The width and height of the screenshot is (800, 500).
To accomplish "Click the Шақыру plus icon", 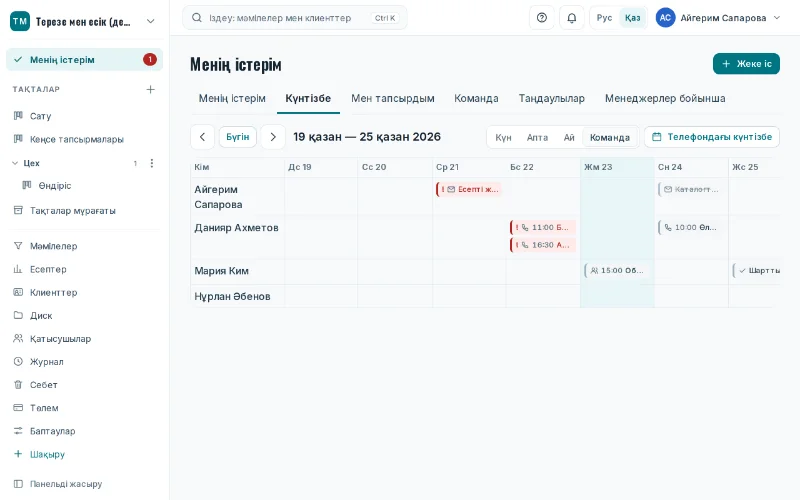I will [18, 454].
